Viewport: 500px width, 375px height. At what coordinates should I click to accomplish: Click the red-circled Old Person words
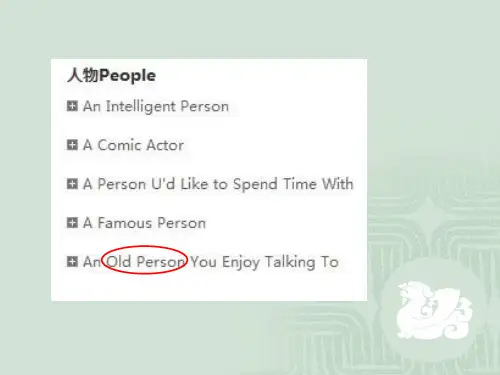click(x=145, y=261)
